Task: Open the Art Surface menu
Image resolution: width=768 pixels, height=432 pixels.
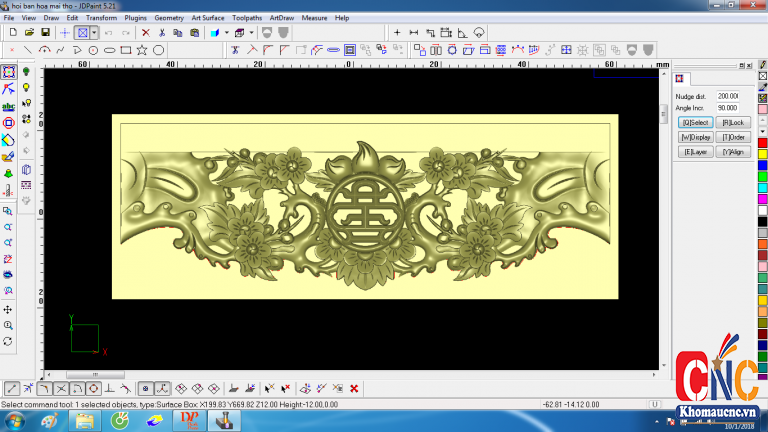Action: [x=208, y=18]
